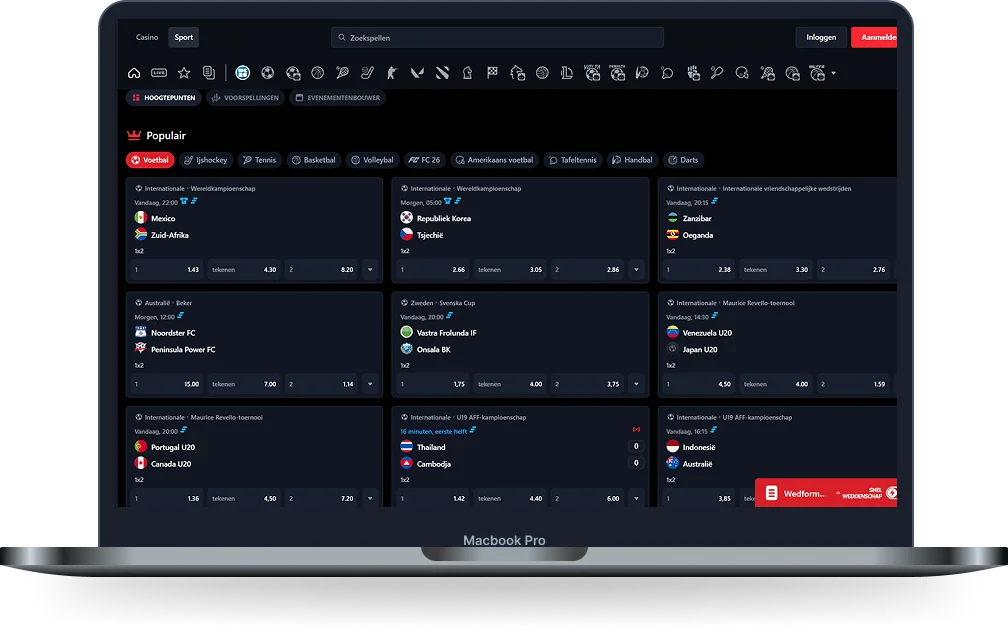Select the Dota 2 esports icon

coord(442,73)
